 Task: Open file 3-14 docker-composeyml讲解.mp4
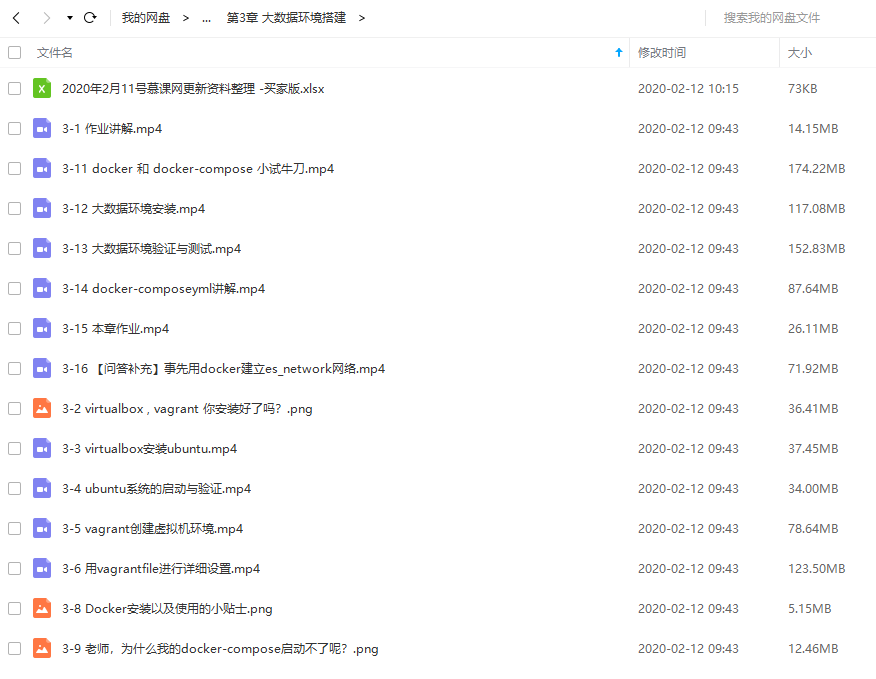point(163,289)
